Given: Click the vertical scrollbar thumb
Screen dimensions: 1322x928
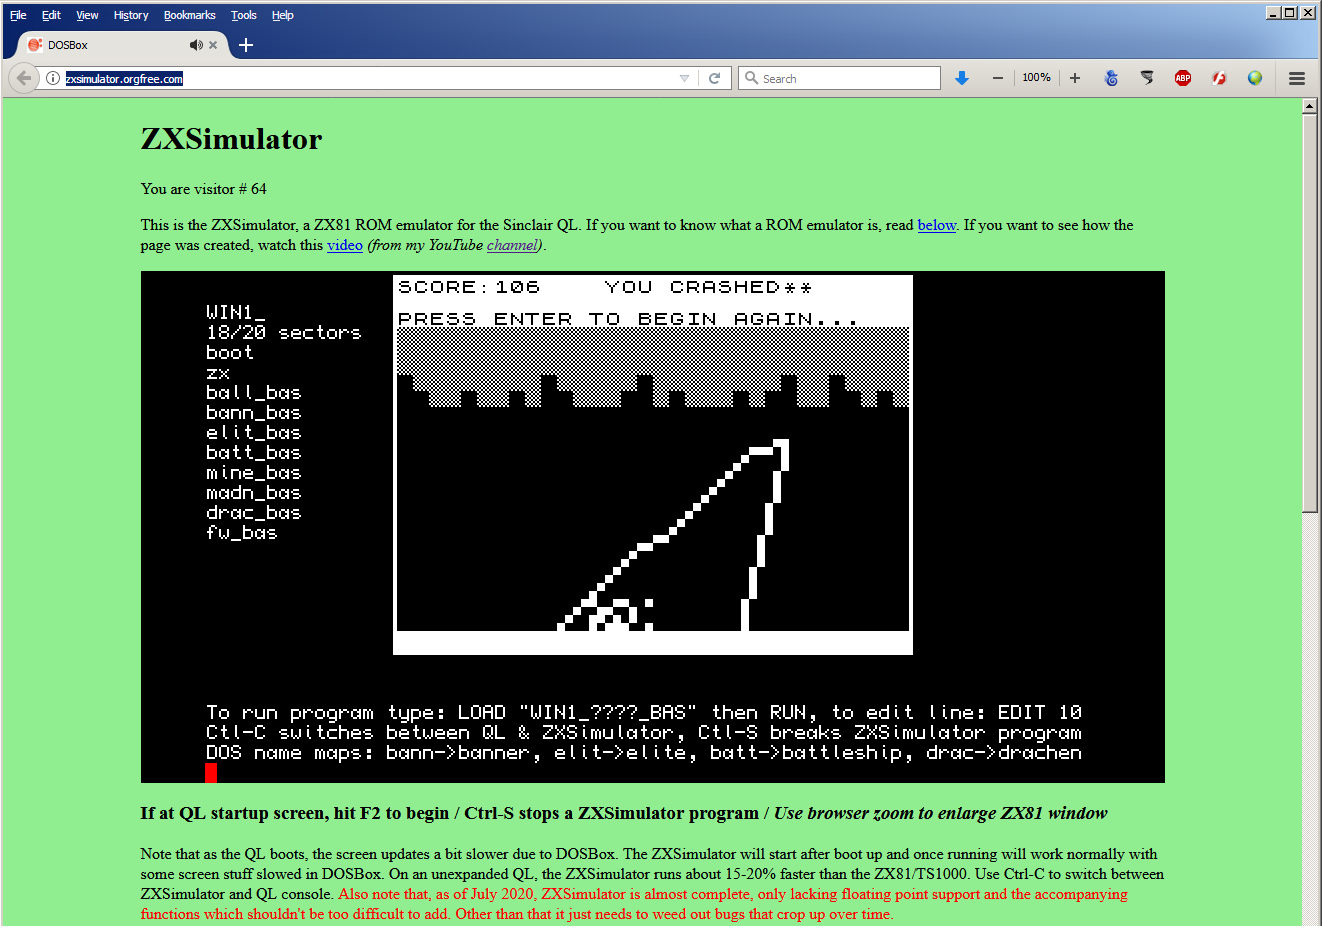Looking at the screenshot, I should click(1310, 313).
